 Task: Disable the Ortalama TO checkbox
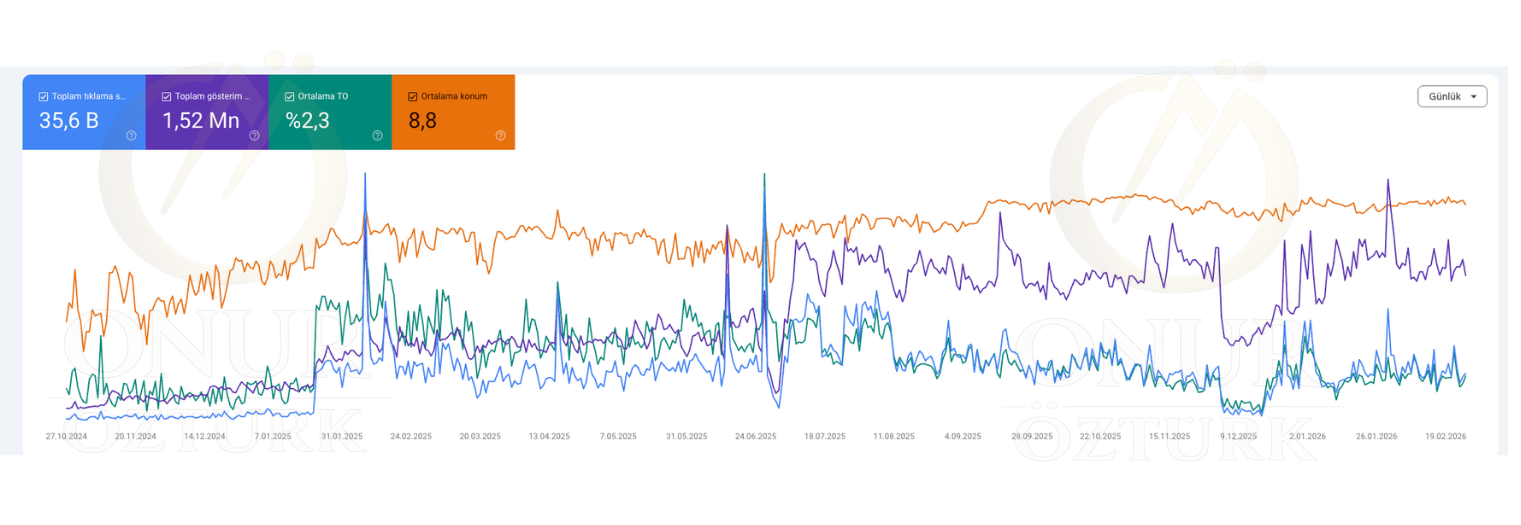pyautogui.click(x=289, y=97)
